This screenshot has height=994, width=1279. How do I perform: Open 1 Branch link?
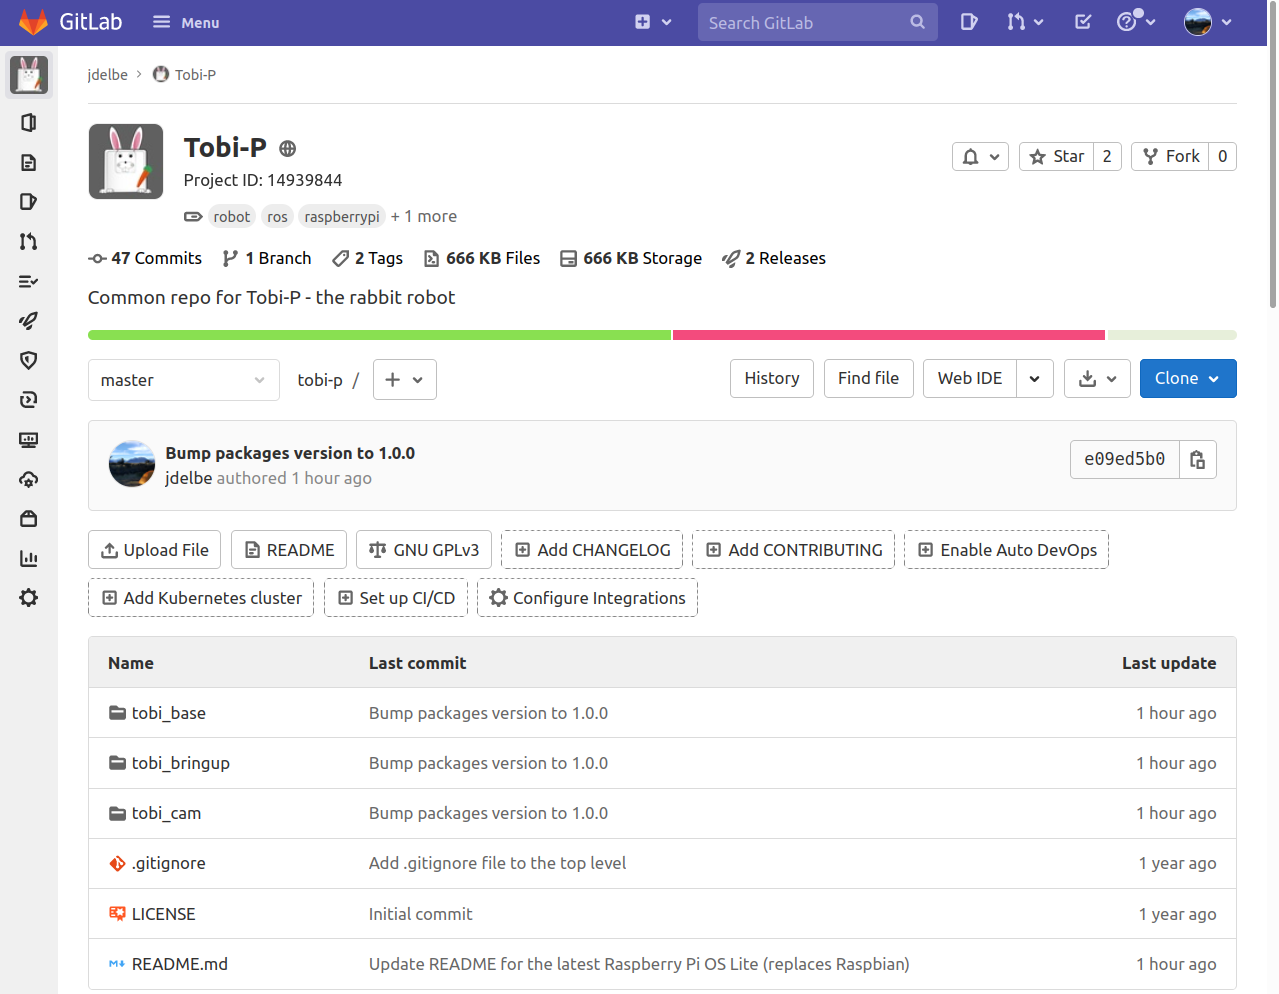point(267,258)
